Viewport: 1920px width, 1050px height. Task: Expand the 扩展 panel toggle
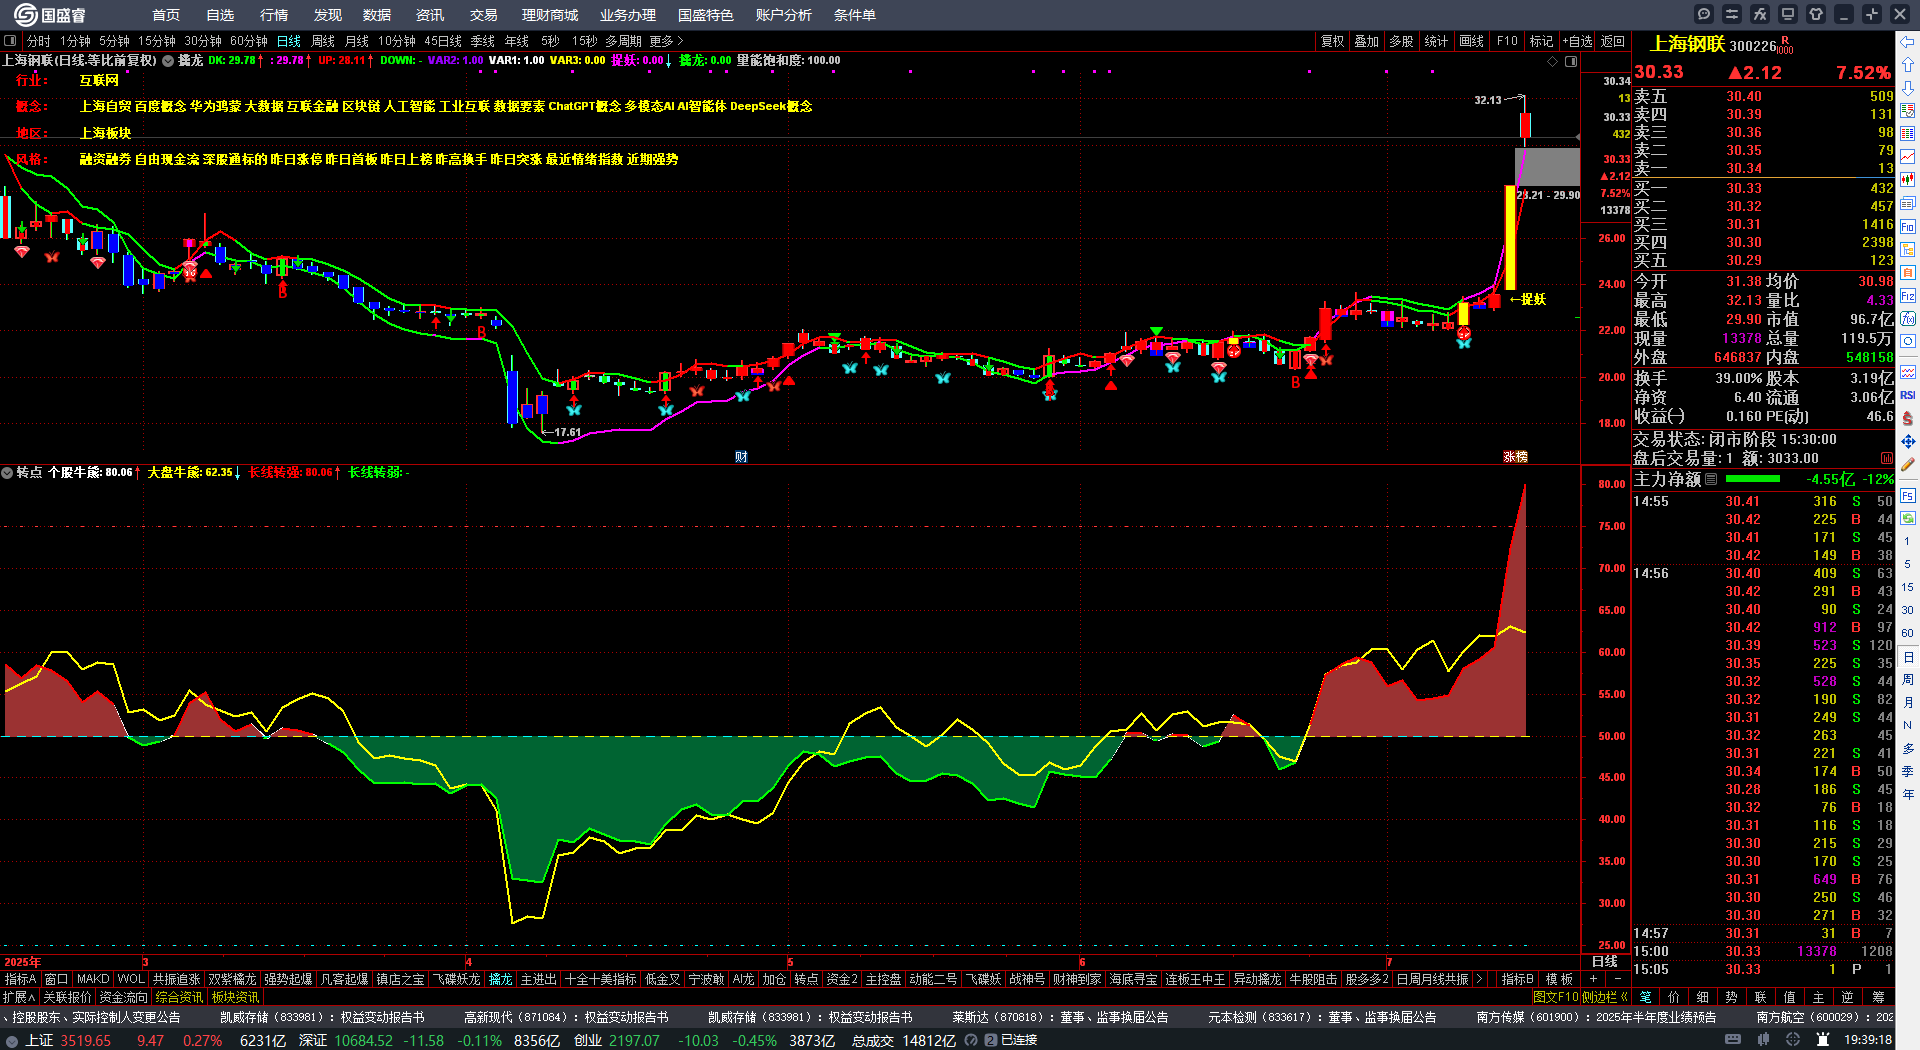point(19,997)
